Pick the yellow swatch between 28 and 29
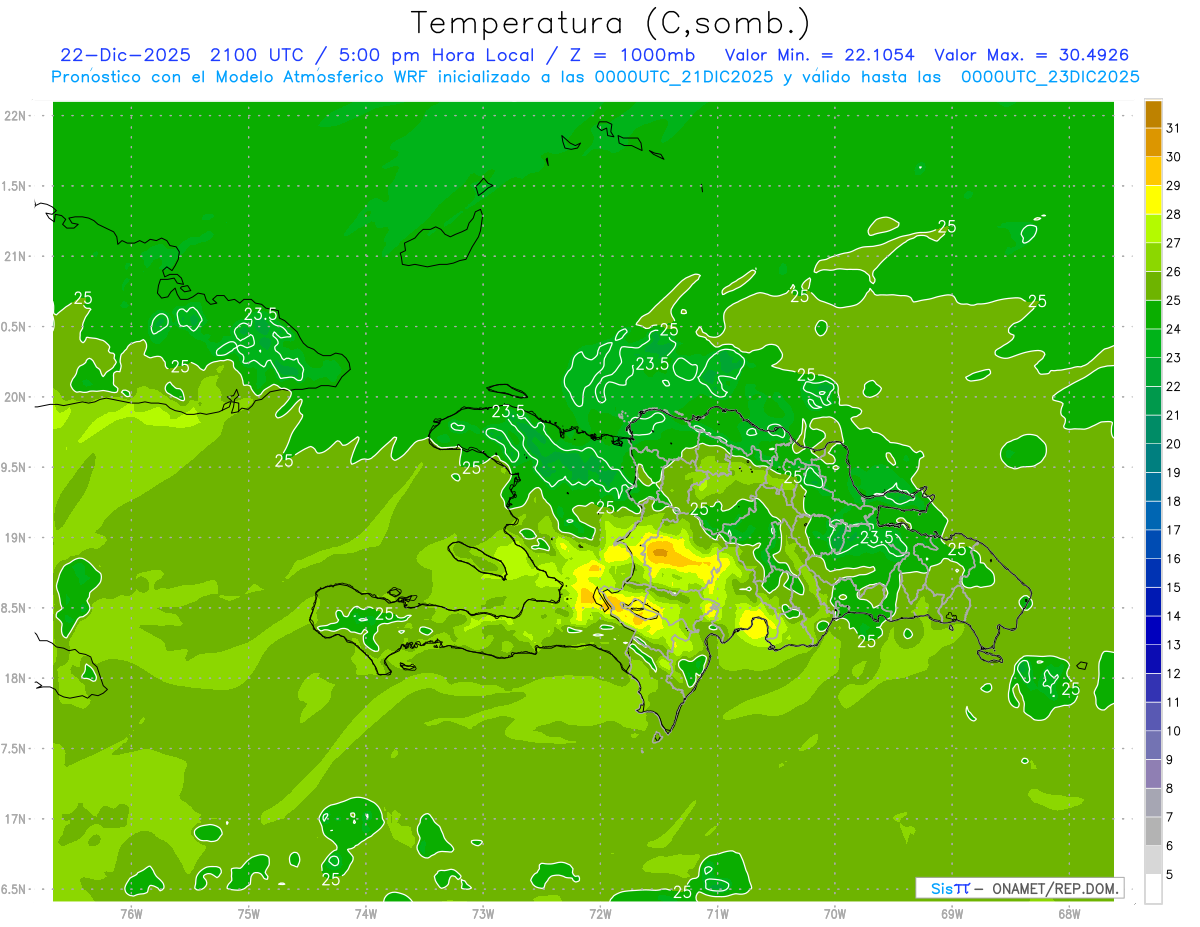 pyautogui.click(x=1153, y=199)
